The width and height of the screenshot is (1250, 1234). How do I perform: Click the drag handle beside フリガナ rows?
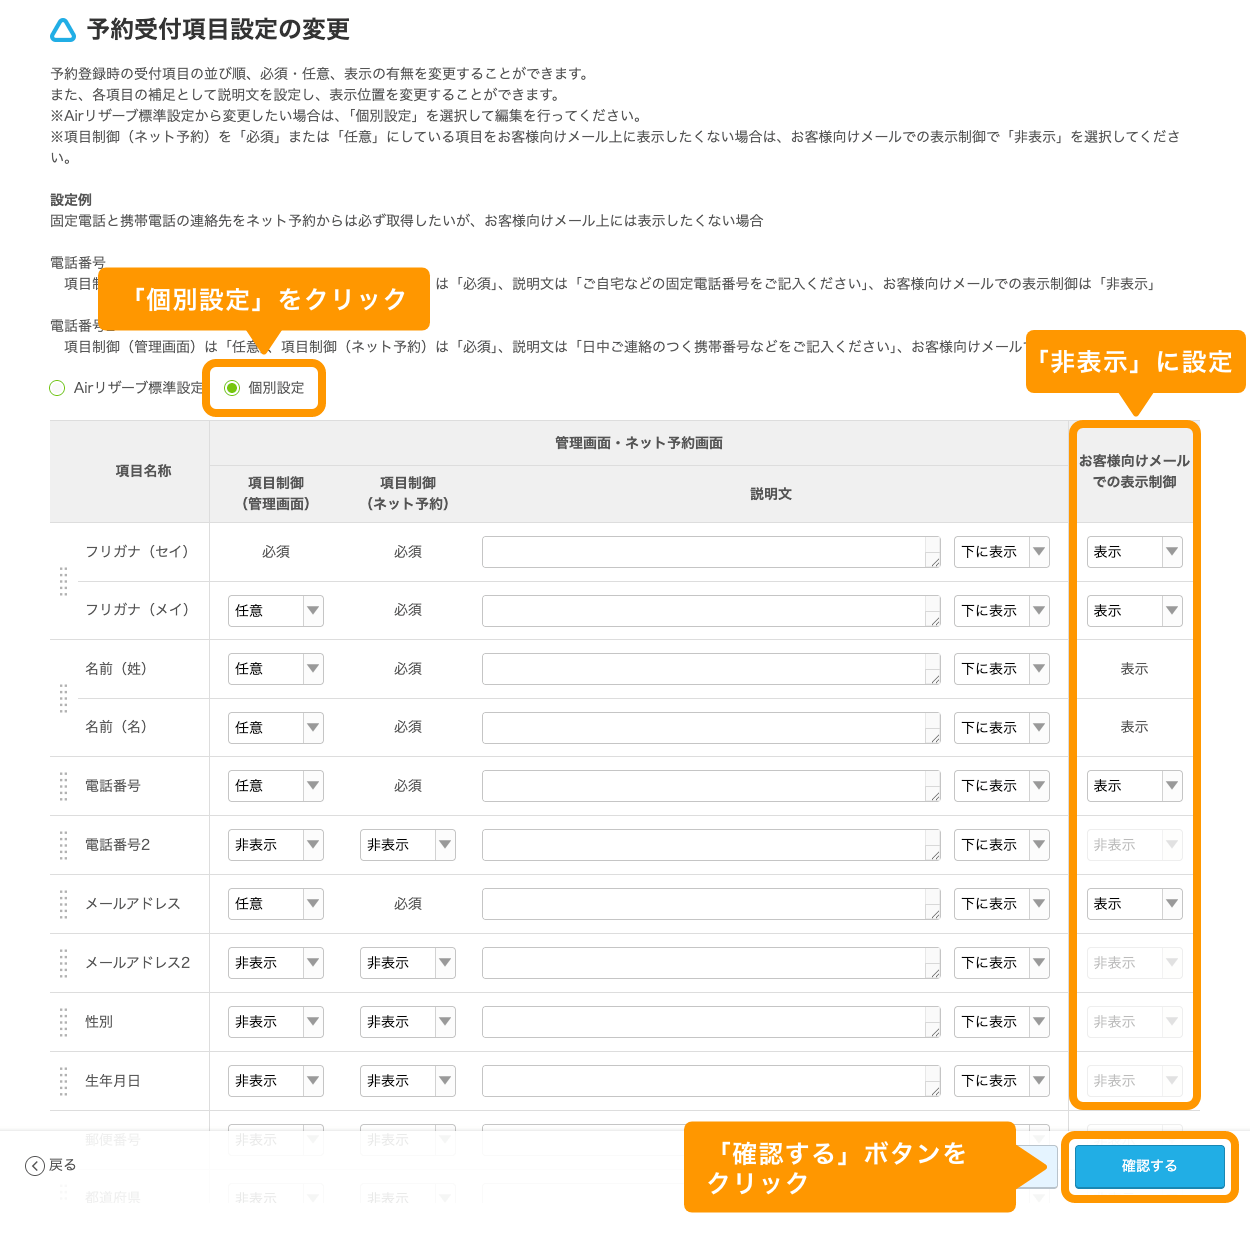(63, 581)
